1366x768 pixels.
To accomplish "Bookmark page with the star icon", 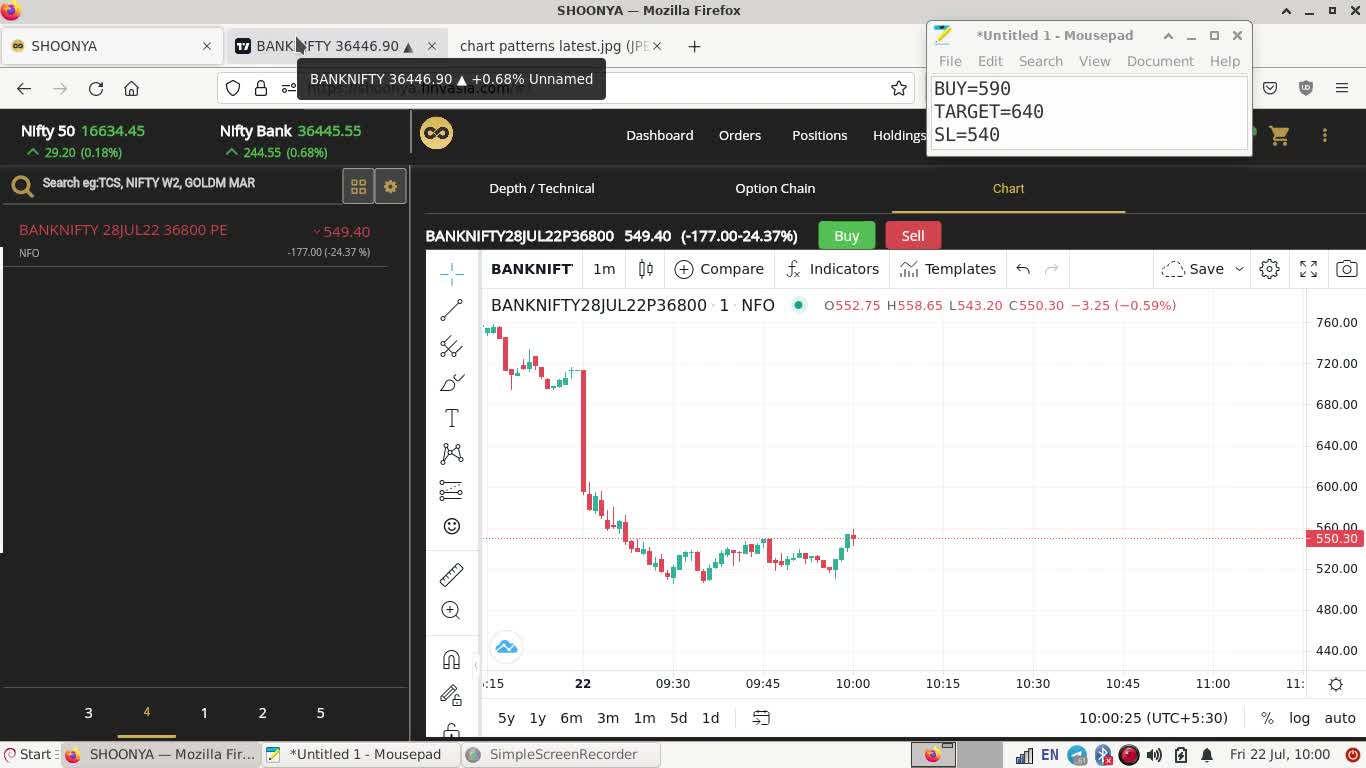I will pos(899,88).
